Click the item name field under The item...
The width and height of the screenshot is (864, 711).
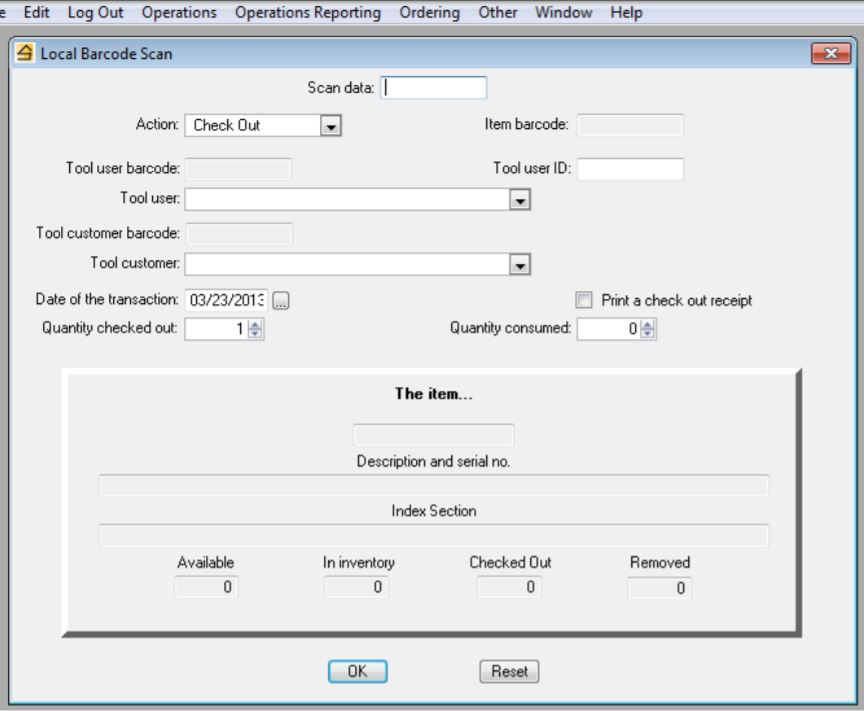pyautogui.click(x=434, y=435)
